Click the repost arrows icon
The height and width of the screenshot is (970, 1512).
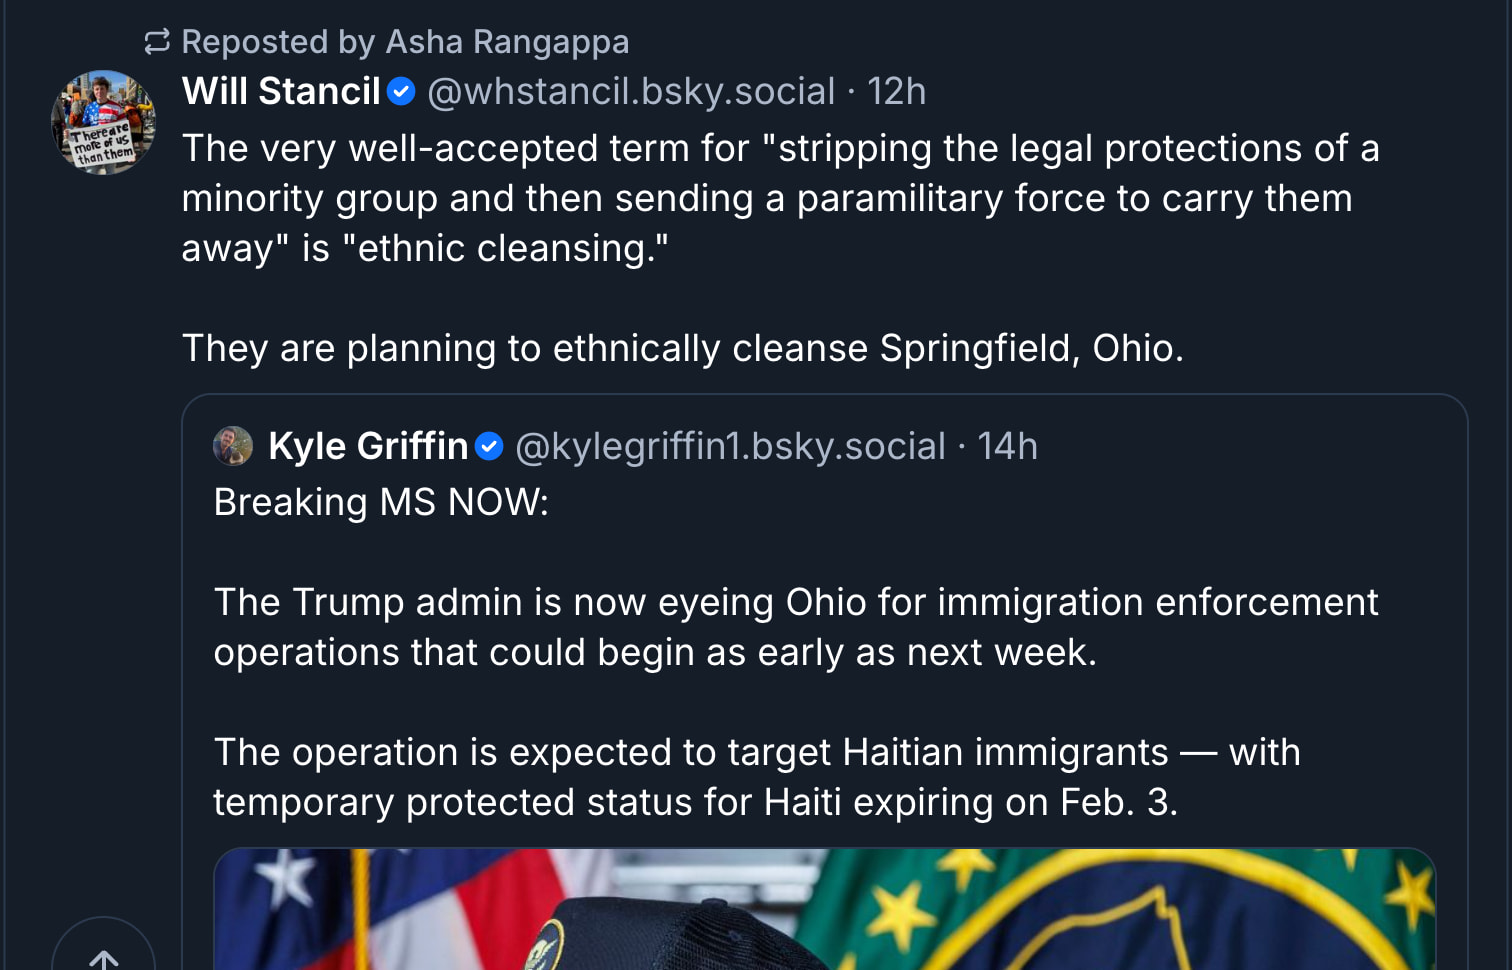tap(157, 42)
